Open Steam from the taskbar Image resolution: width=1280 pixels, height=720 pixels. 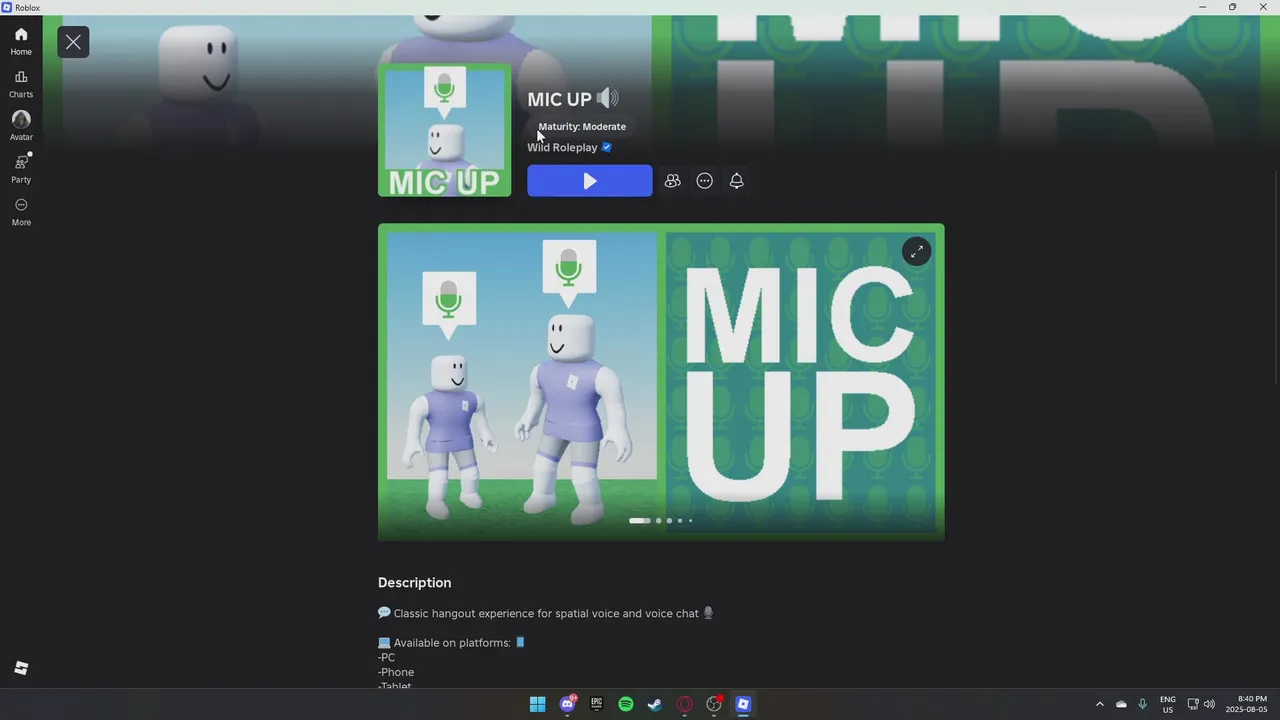[655, 704]
